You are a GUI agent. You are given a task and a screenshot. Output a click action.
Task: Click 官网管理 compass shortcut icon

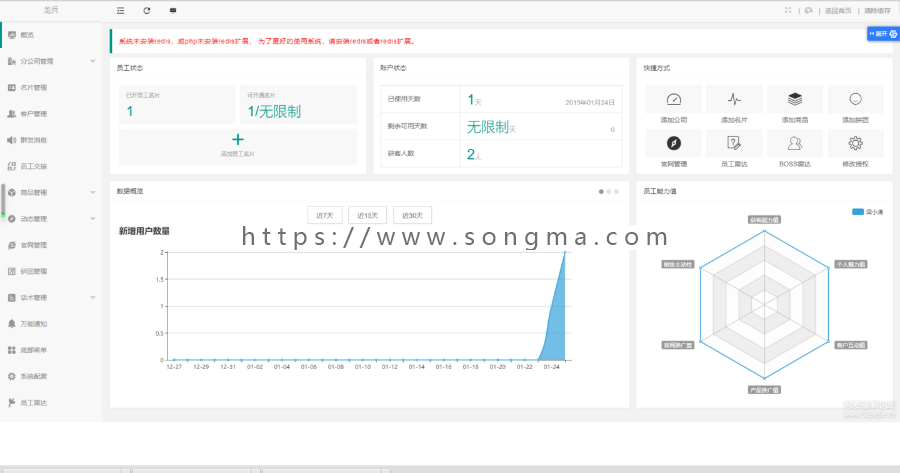click(674, 143)
